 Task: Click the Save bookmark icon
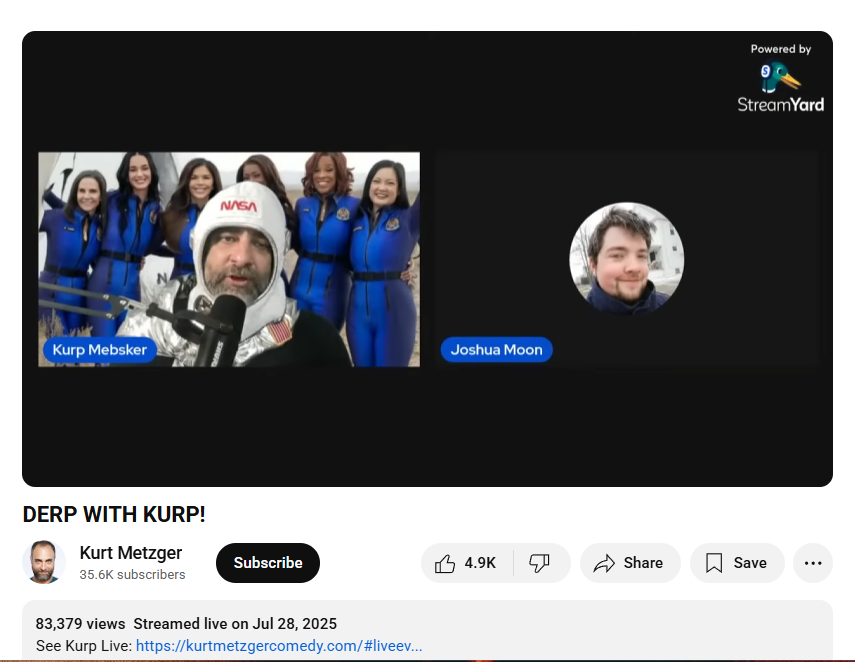coord(714,564)
